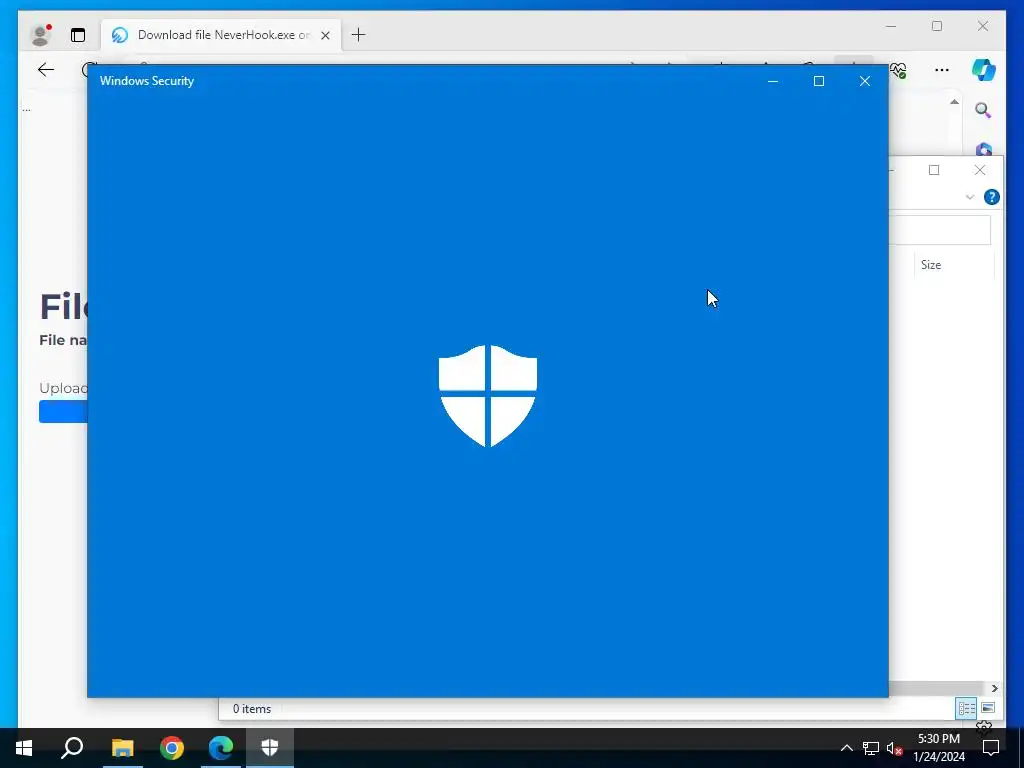Minimize the Edge browser window

tap(891, 26)
